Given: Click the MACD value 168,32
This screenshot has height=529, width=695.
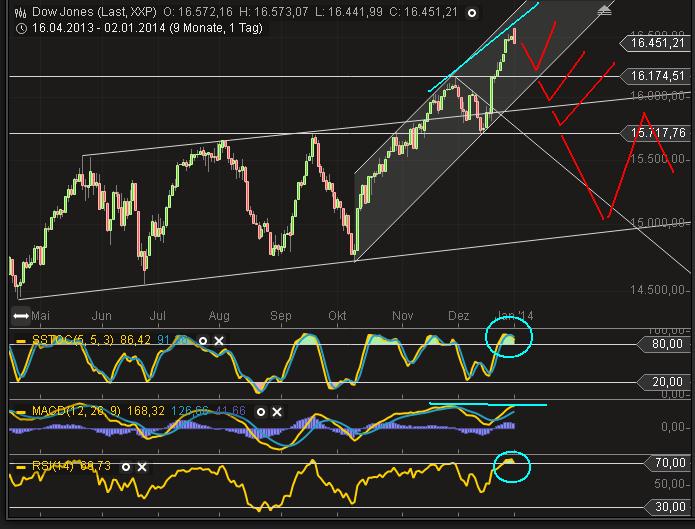Looking at the screenshot, I should pos(146,411).
